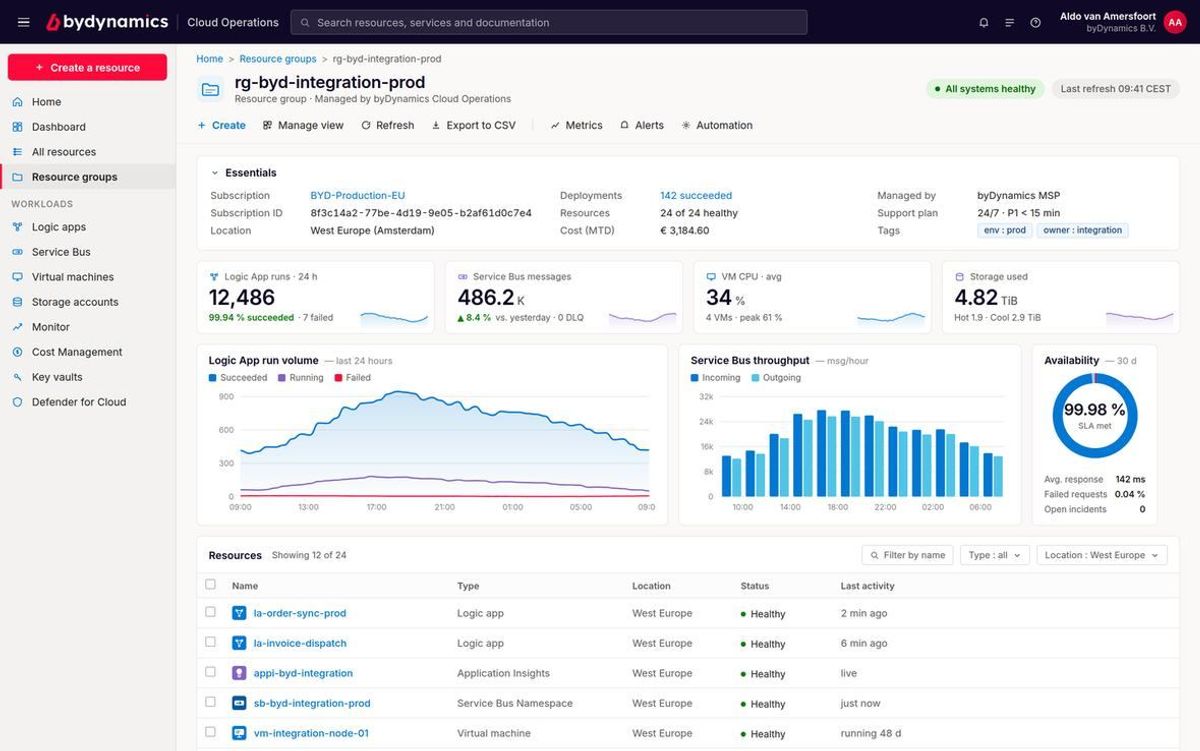Check the la-invoice-dispatch row checkbox
Screen dimensions: 1200x751
click(210, 642)
